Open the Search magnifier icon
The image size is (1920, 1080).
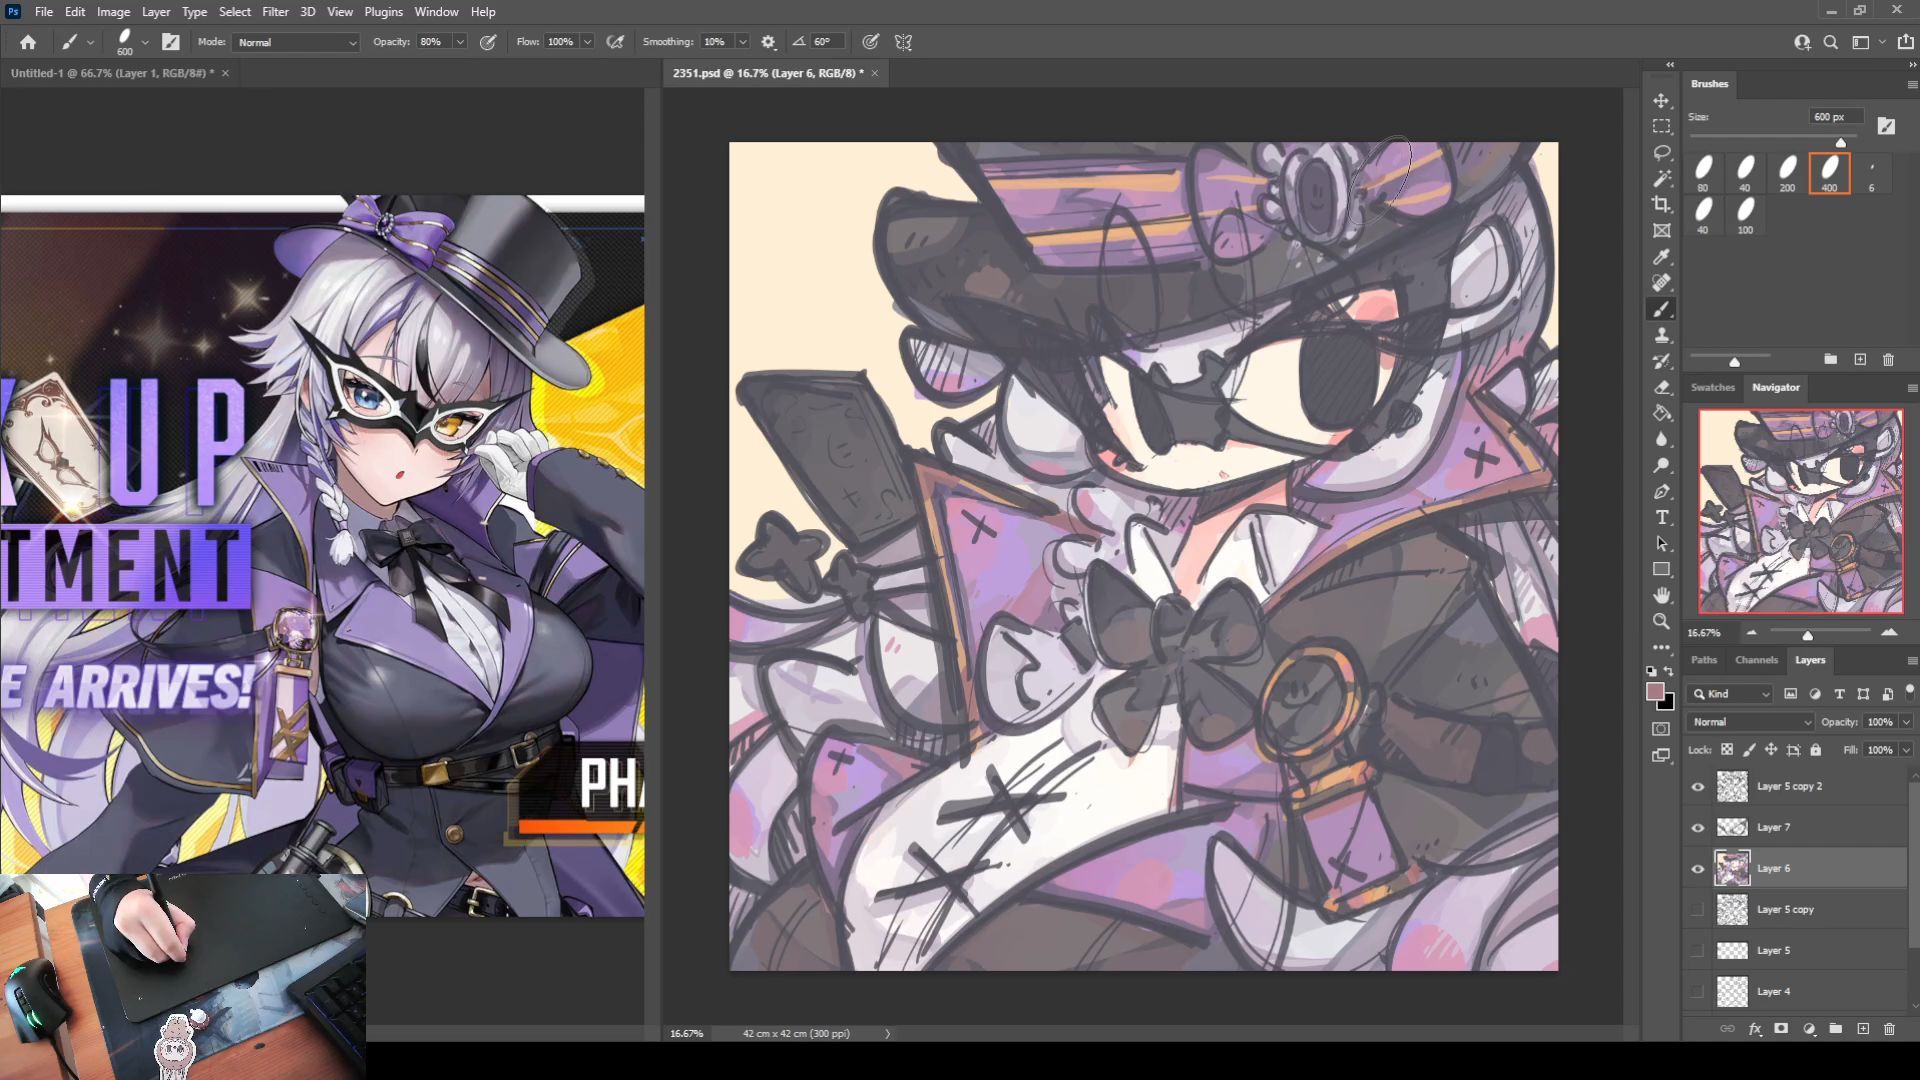pos(1830,42)
